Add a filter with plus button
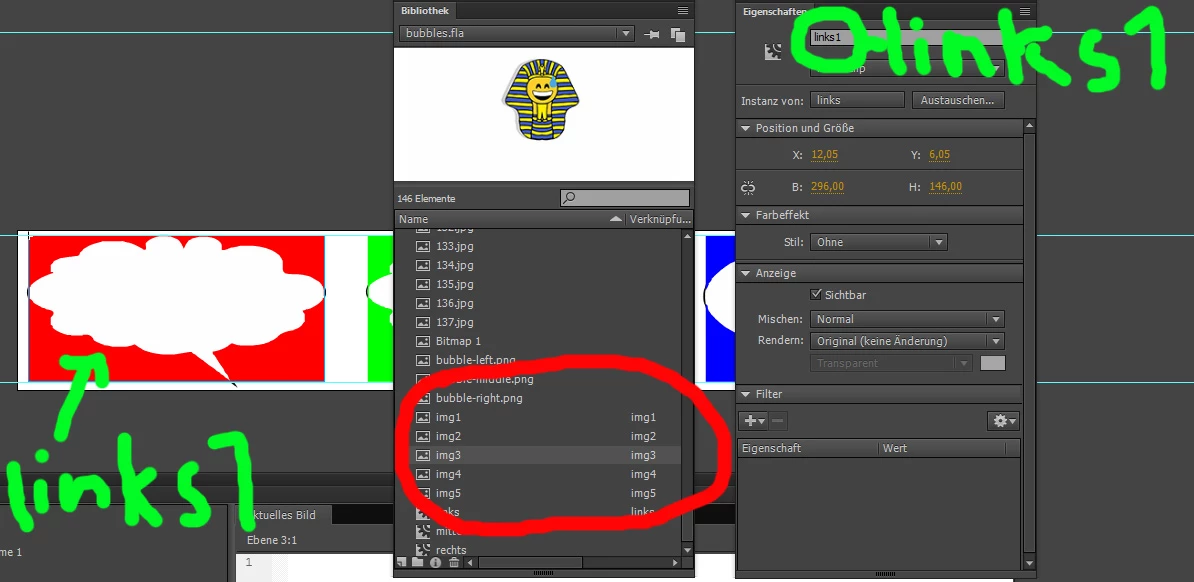The image size is (1194, 582). [755, 421]
